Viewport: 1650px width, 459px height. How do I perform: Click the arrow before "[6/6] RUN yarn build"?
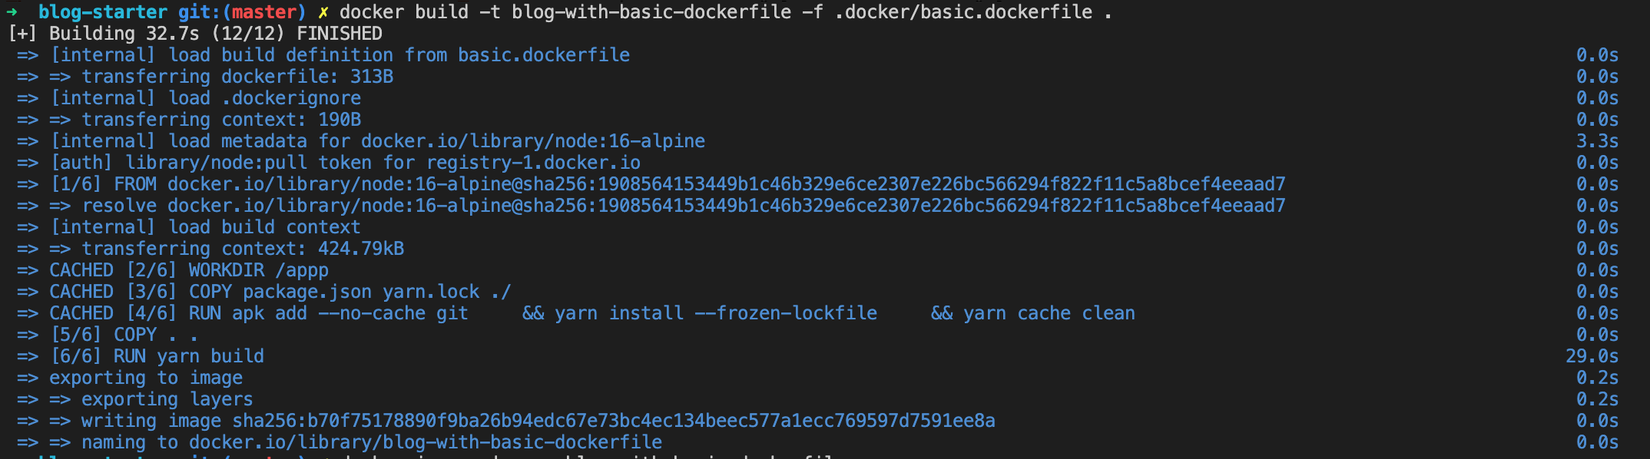coord(27,356)
